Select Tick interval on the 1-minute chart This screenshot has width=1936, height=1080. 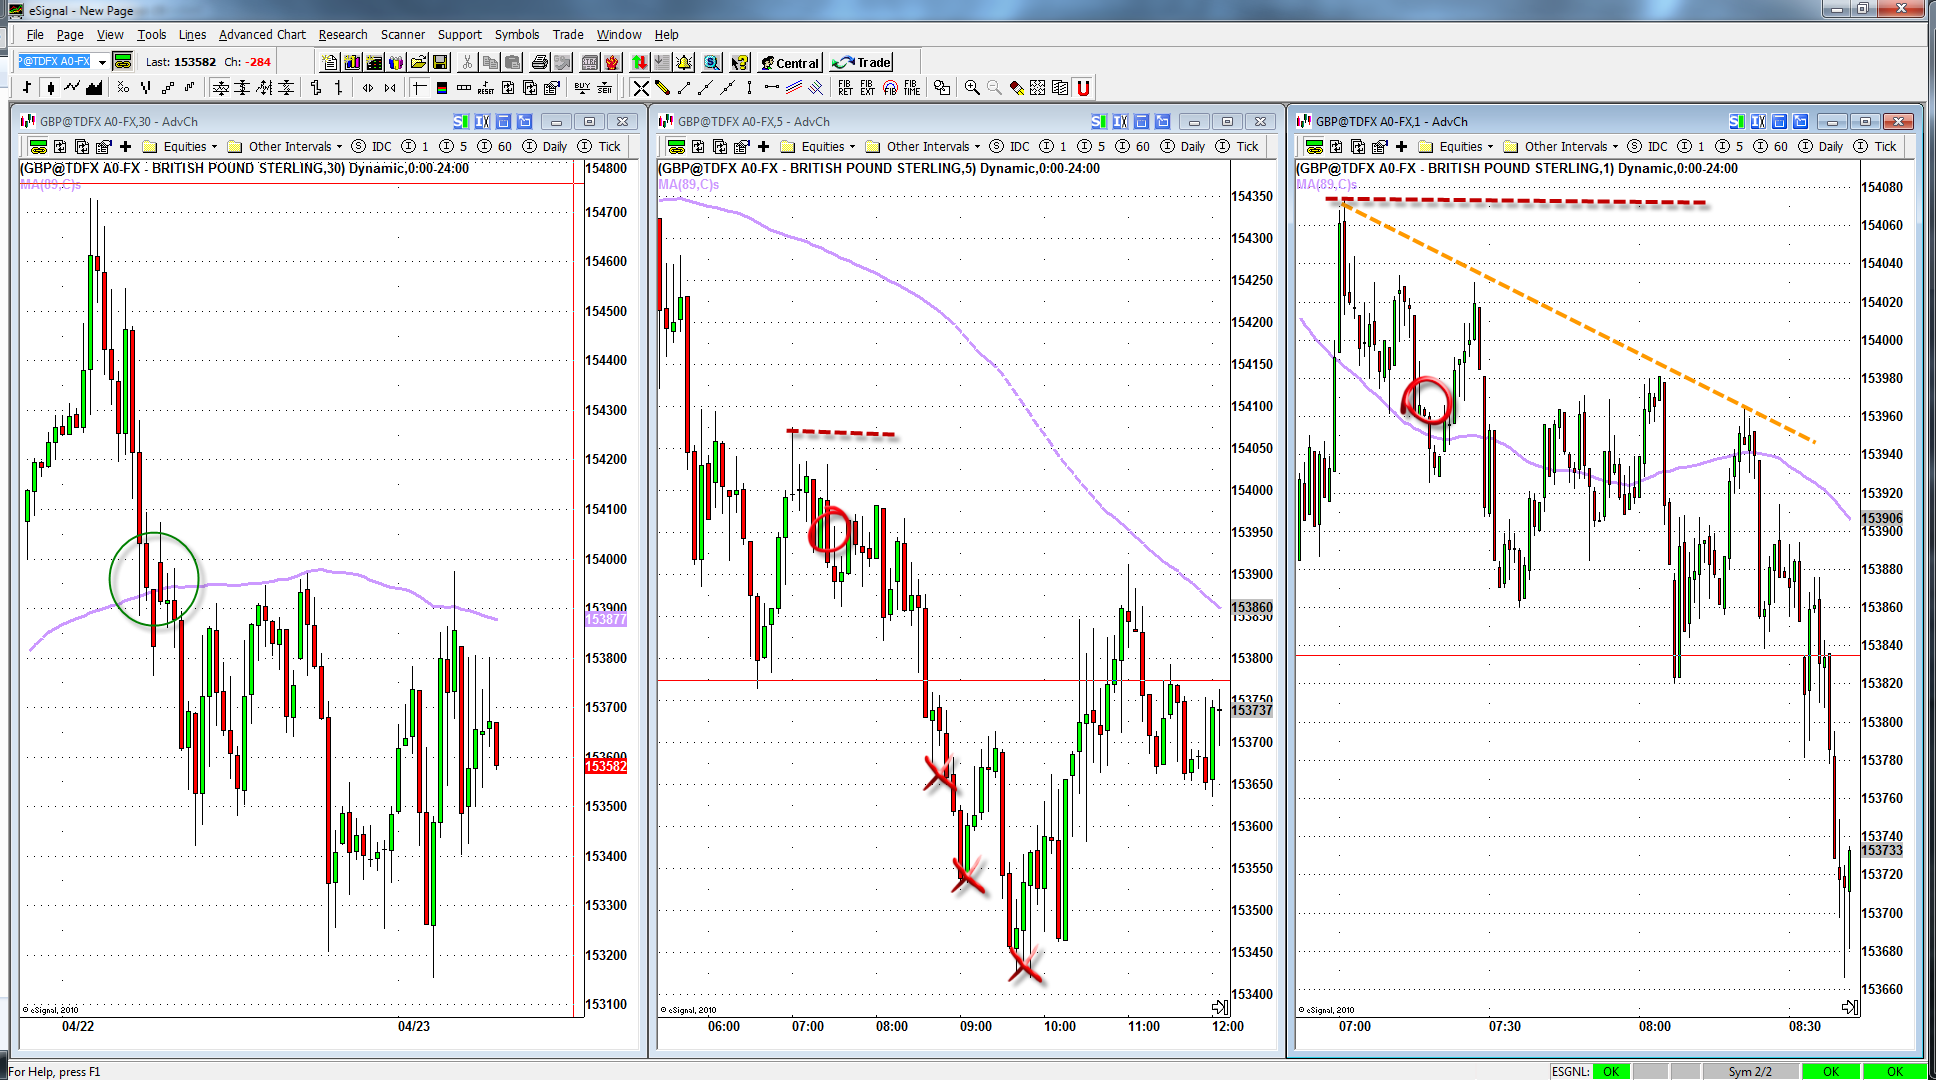click(1875, 146)
